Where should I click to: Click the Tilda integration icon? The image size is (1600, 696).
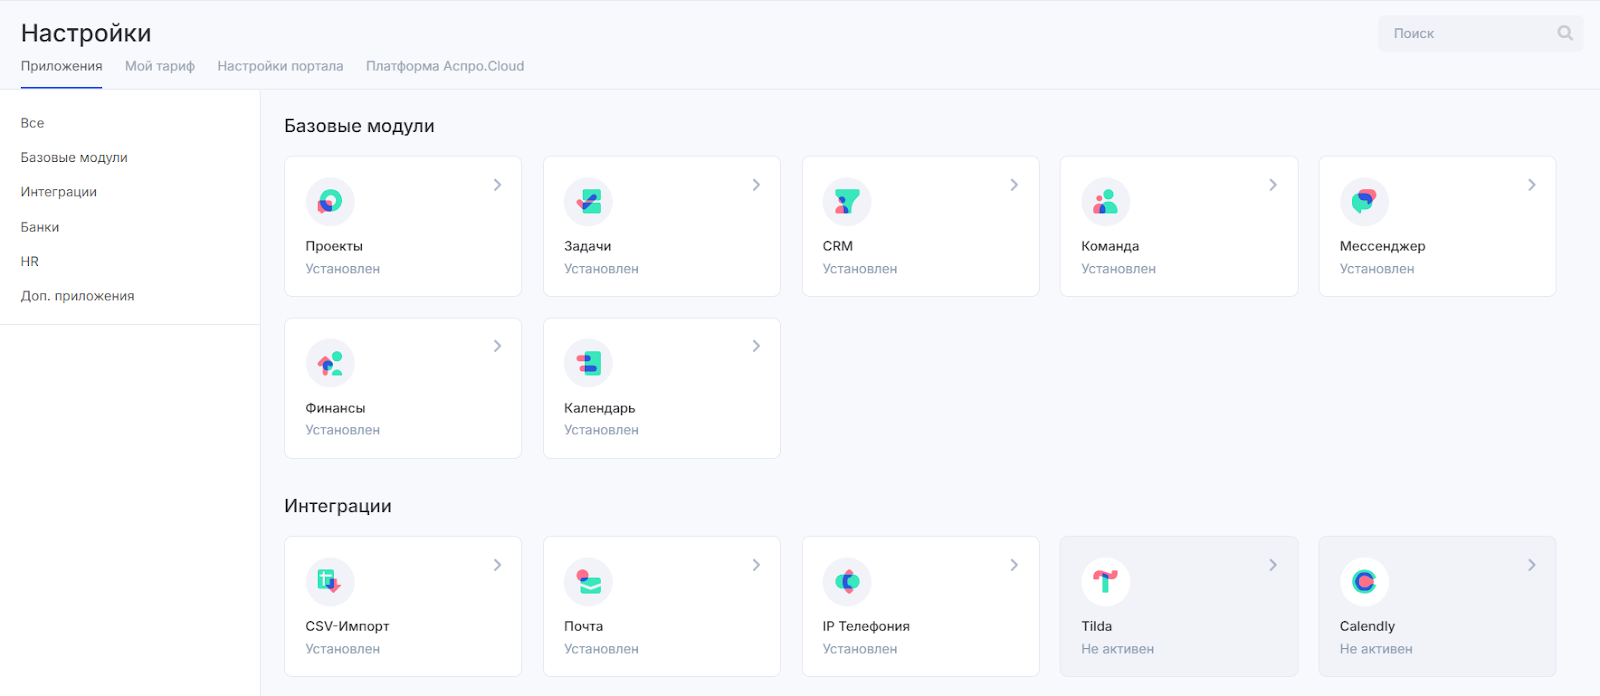point(1105,582)
